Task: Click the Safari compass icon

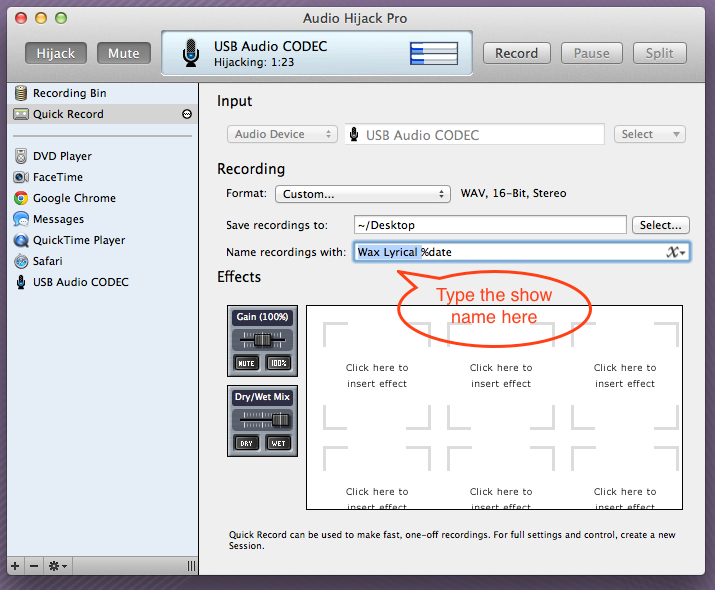Action: [x=21, y=261]
